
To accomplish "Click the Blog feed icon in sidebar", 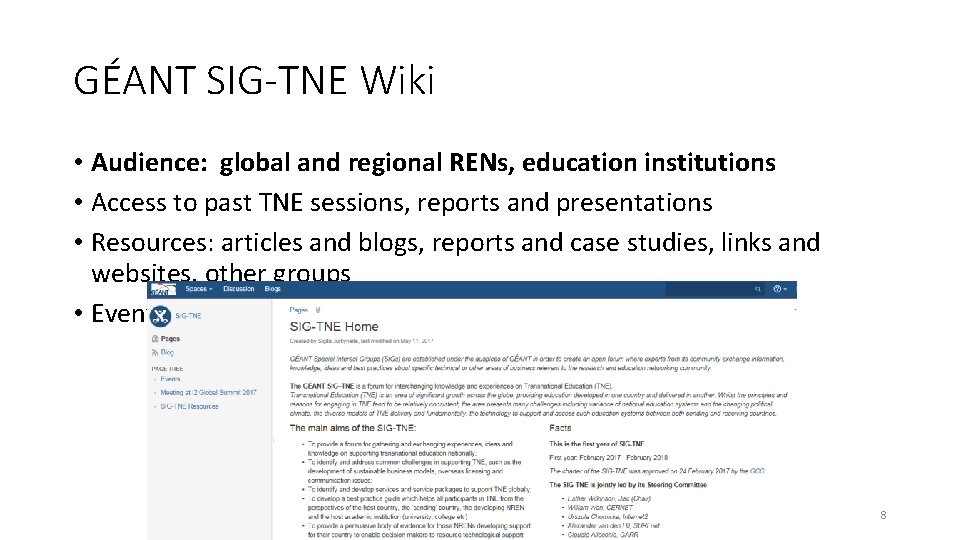I will point(154,353).
